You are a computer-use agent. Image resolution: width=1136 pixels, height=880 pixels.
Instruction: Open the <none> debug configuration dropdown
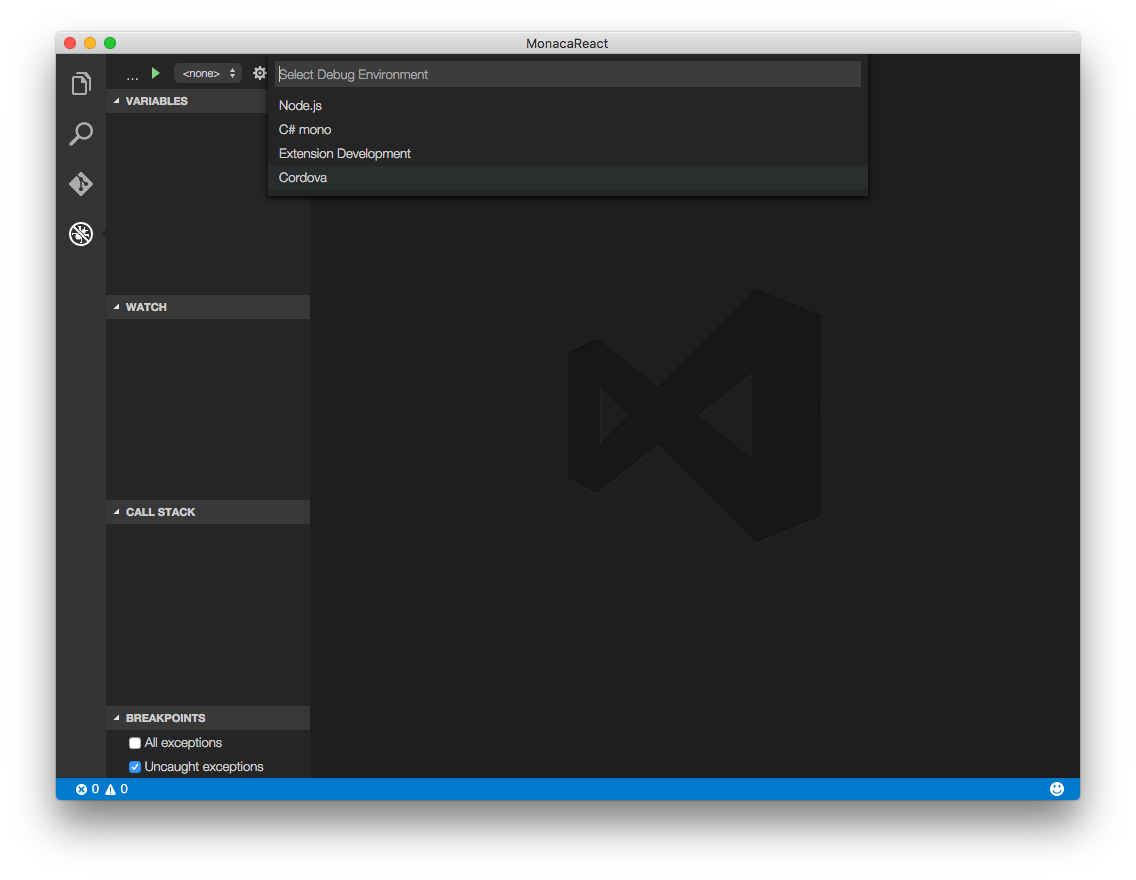(207, 73)
